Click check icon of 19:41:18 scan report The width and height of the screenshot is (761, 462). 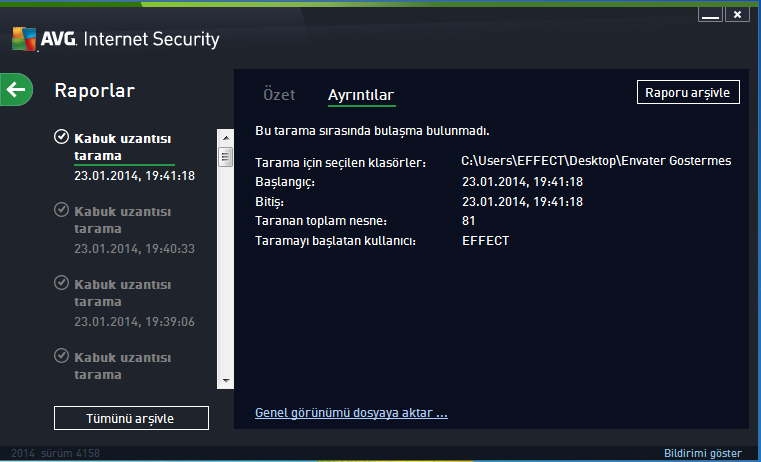pos(61,137)
